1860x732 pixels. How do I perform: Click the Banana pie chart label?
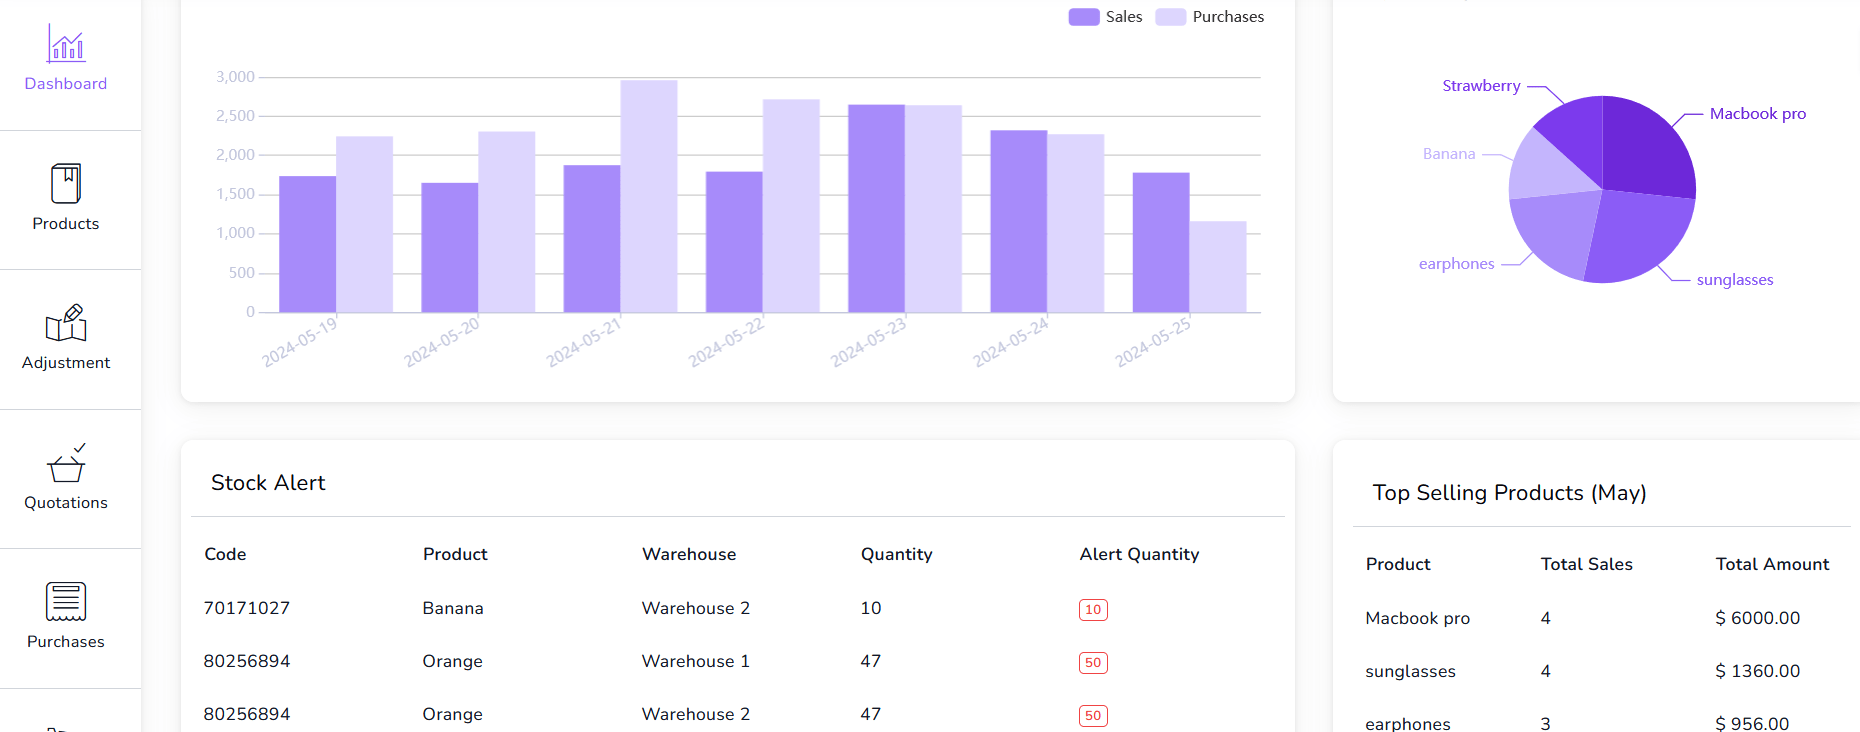point(1449,154)
